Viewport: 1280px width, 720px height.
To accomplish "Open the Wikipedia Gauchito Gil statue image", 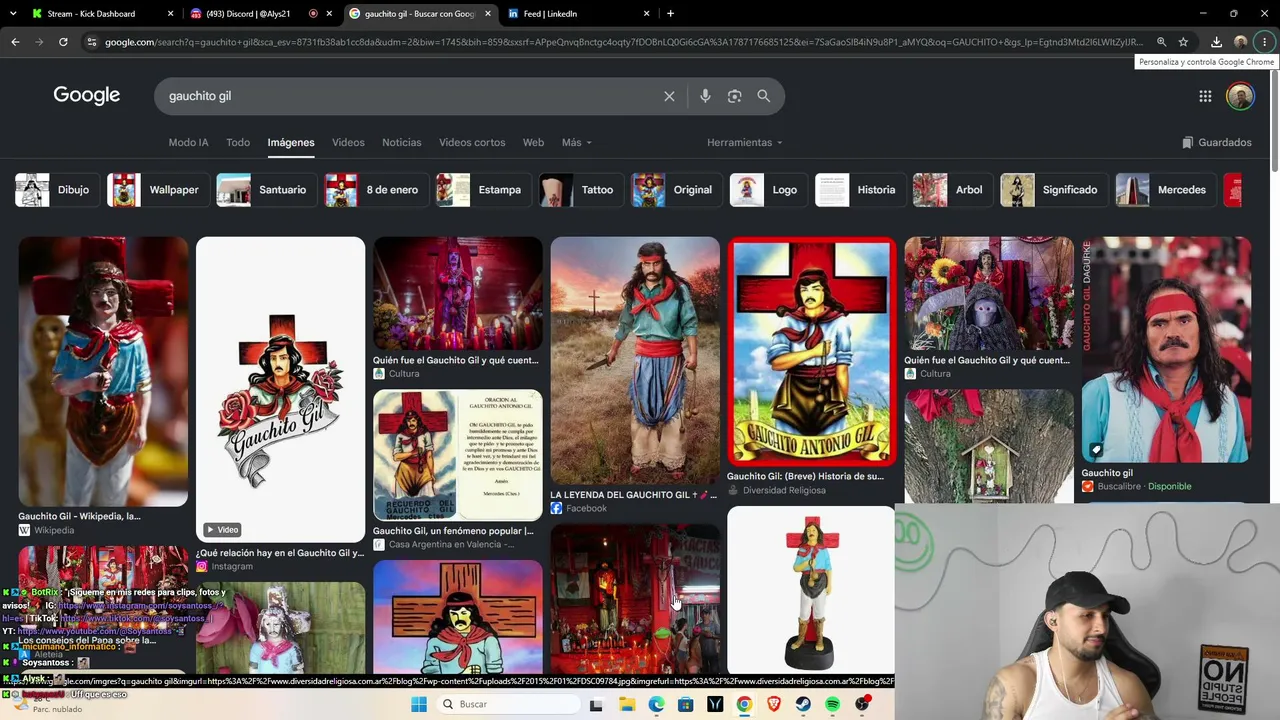I will point(103,372).
